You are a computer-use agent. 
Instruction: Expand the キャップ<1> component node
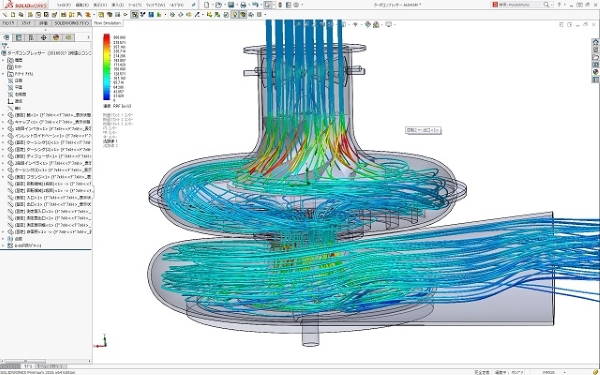(3, 122)
